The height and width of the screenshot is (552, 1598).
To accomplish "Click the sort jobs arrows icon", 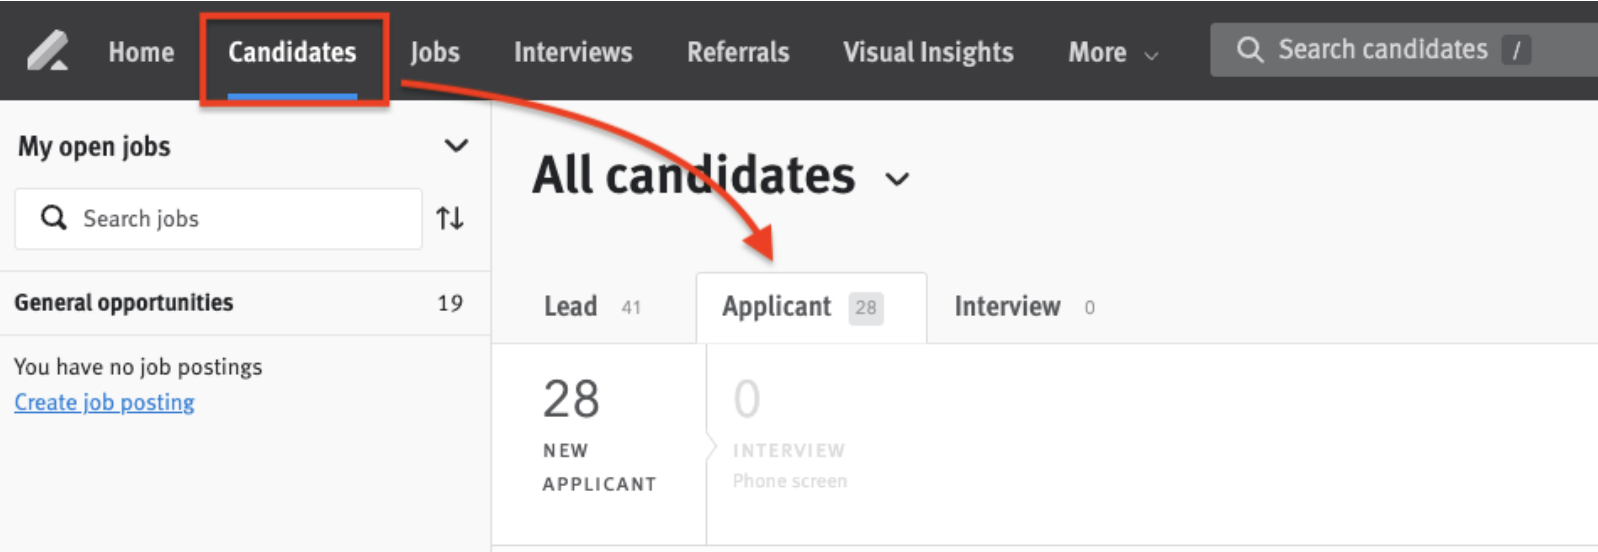I will pyautogui.click(x=450, y=218).
